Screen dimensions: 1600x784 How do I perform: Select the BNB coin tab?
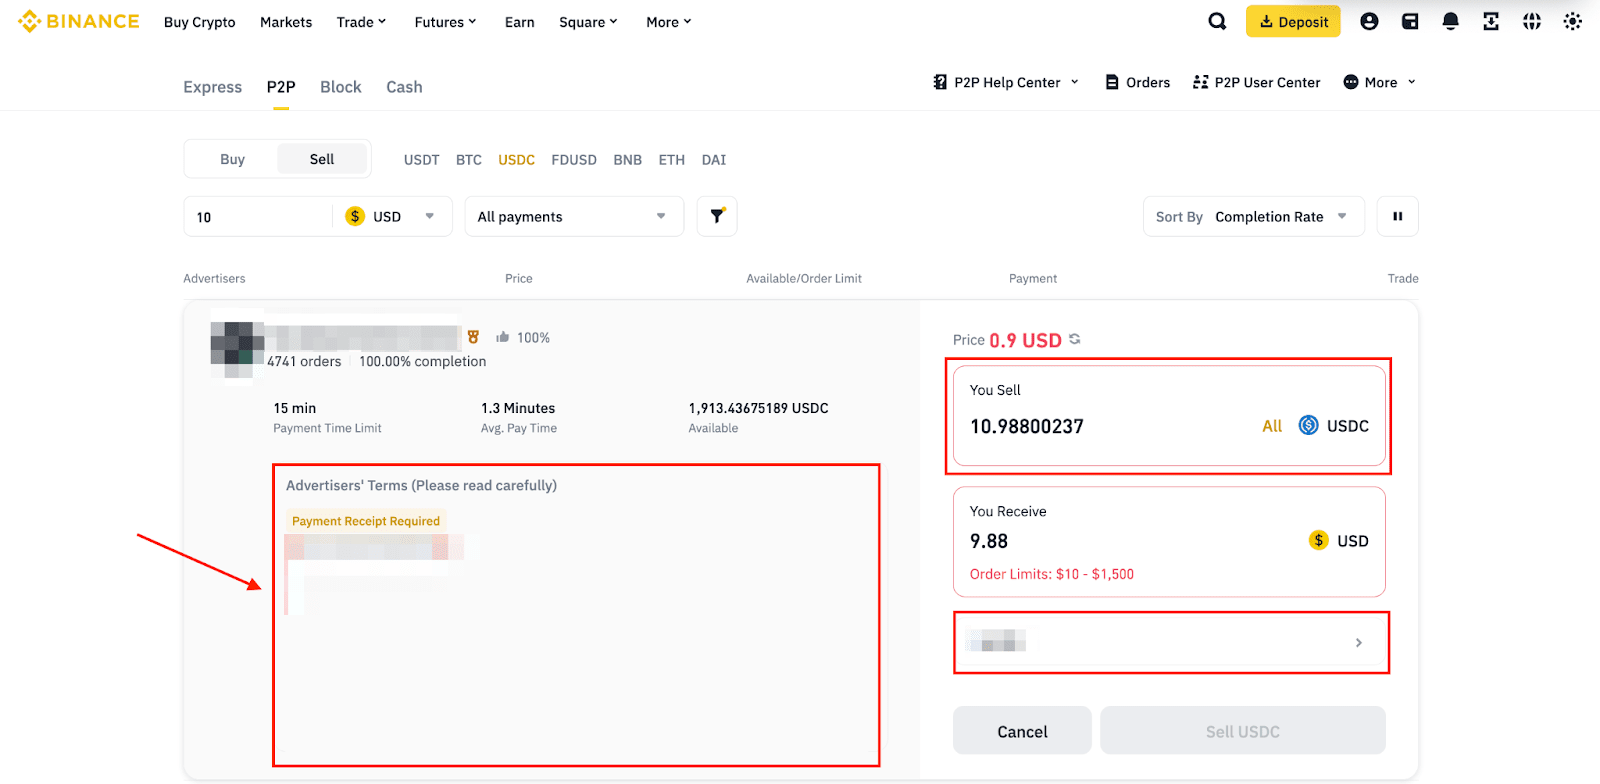[x=628, y=159]
